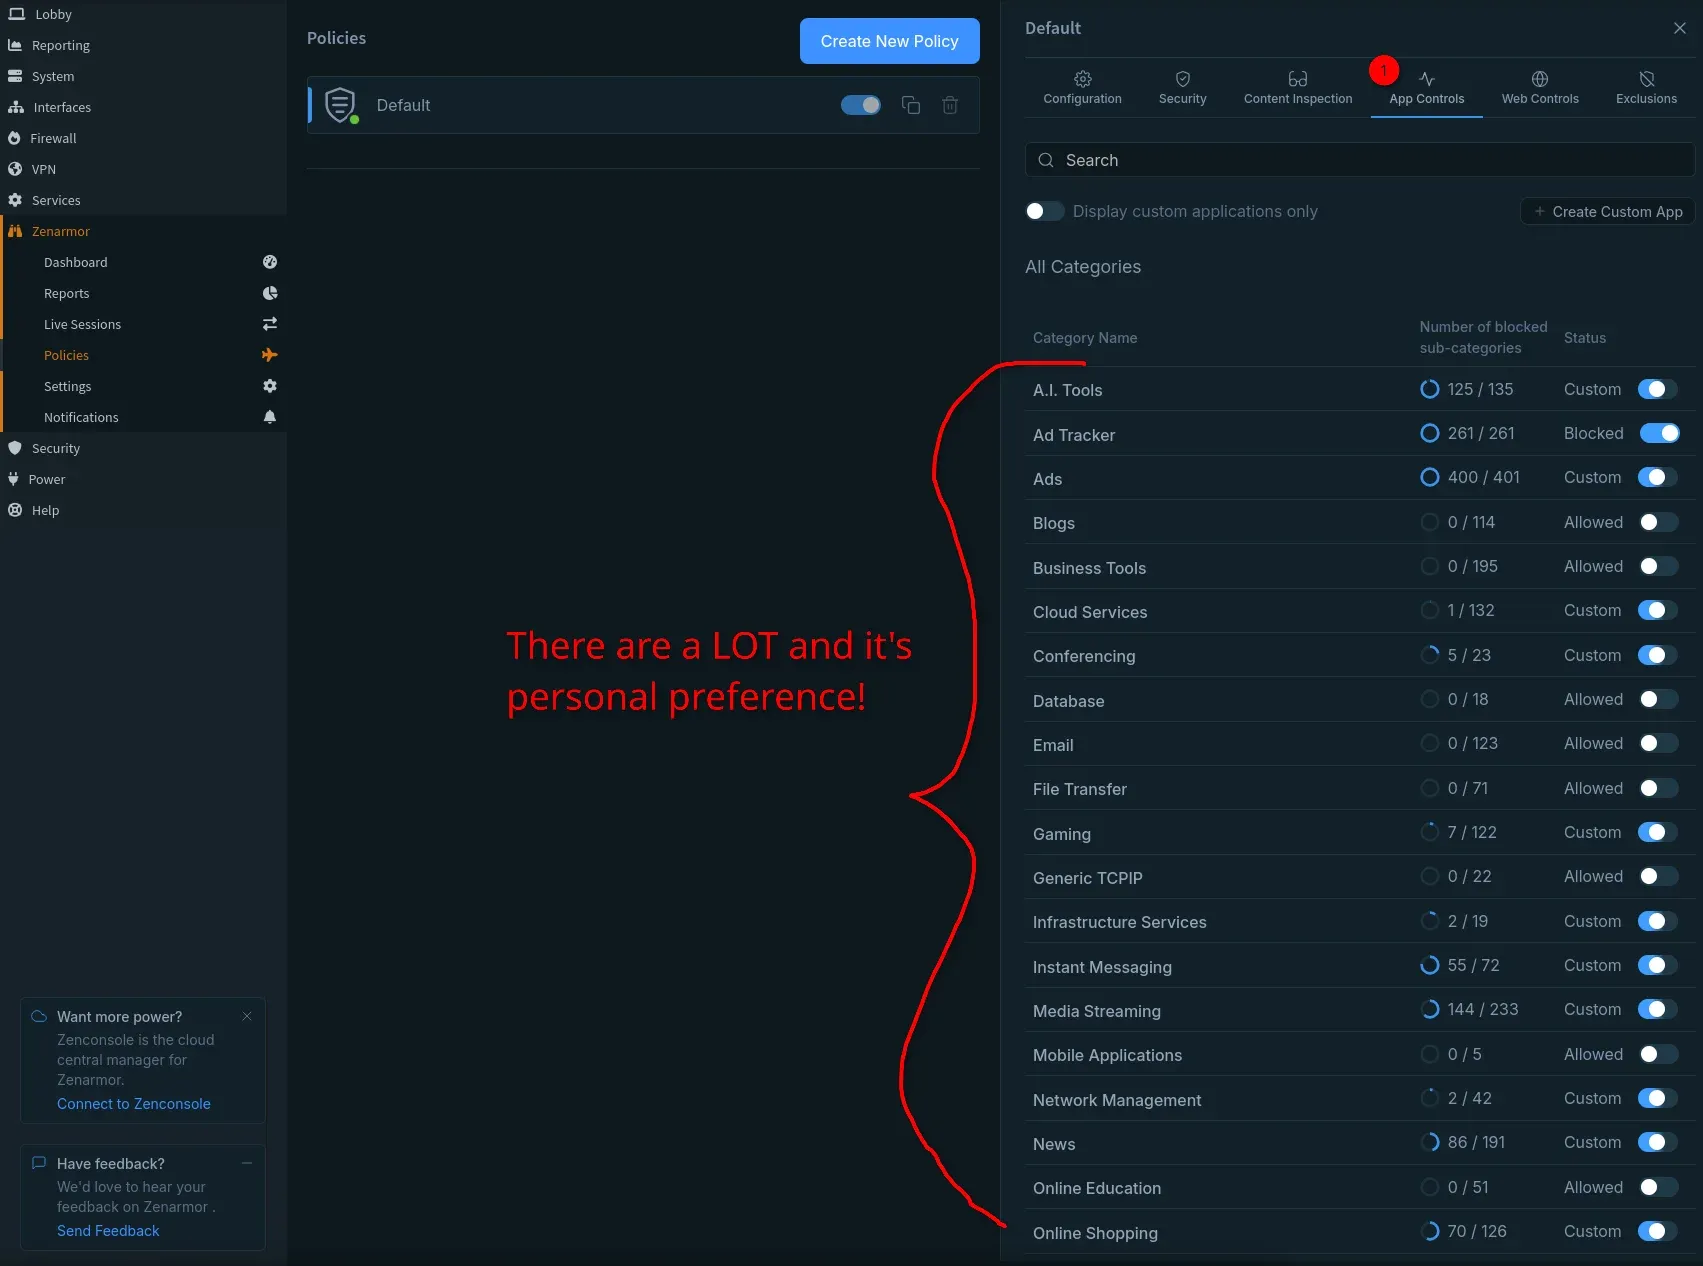Expand the File Transfer category row
The height and width of the screenshot is (1266, 1703).
pos(1360,788)
